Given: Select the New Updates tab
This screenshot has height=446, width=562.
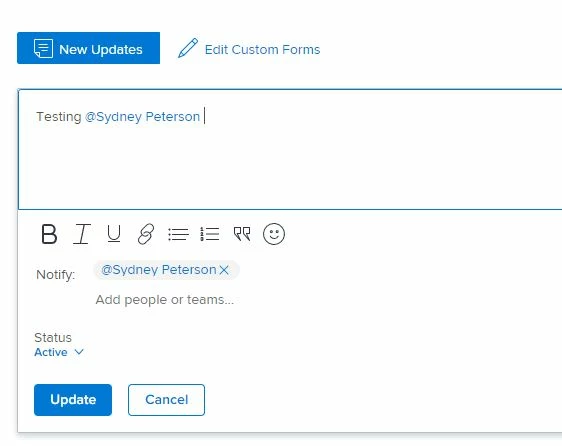Looking at the screenshot, I should 88,48.
